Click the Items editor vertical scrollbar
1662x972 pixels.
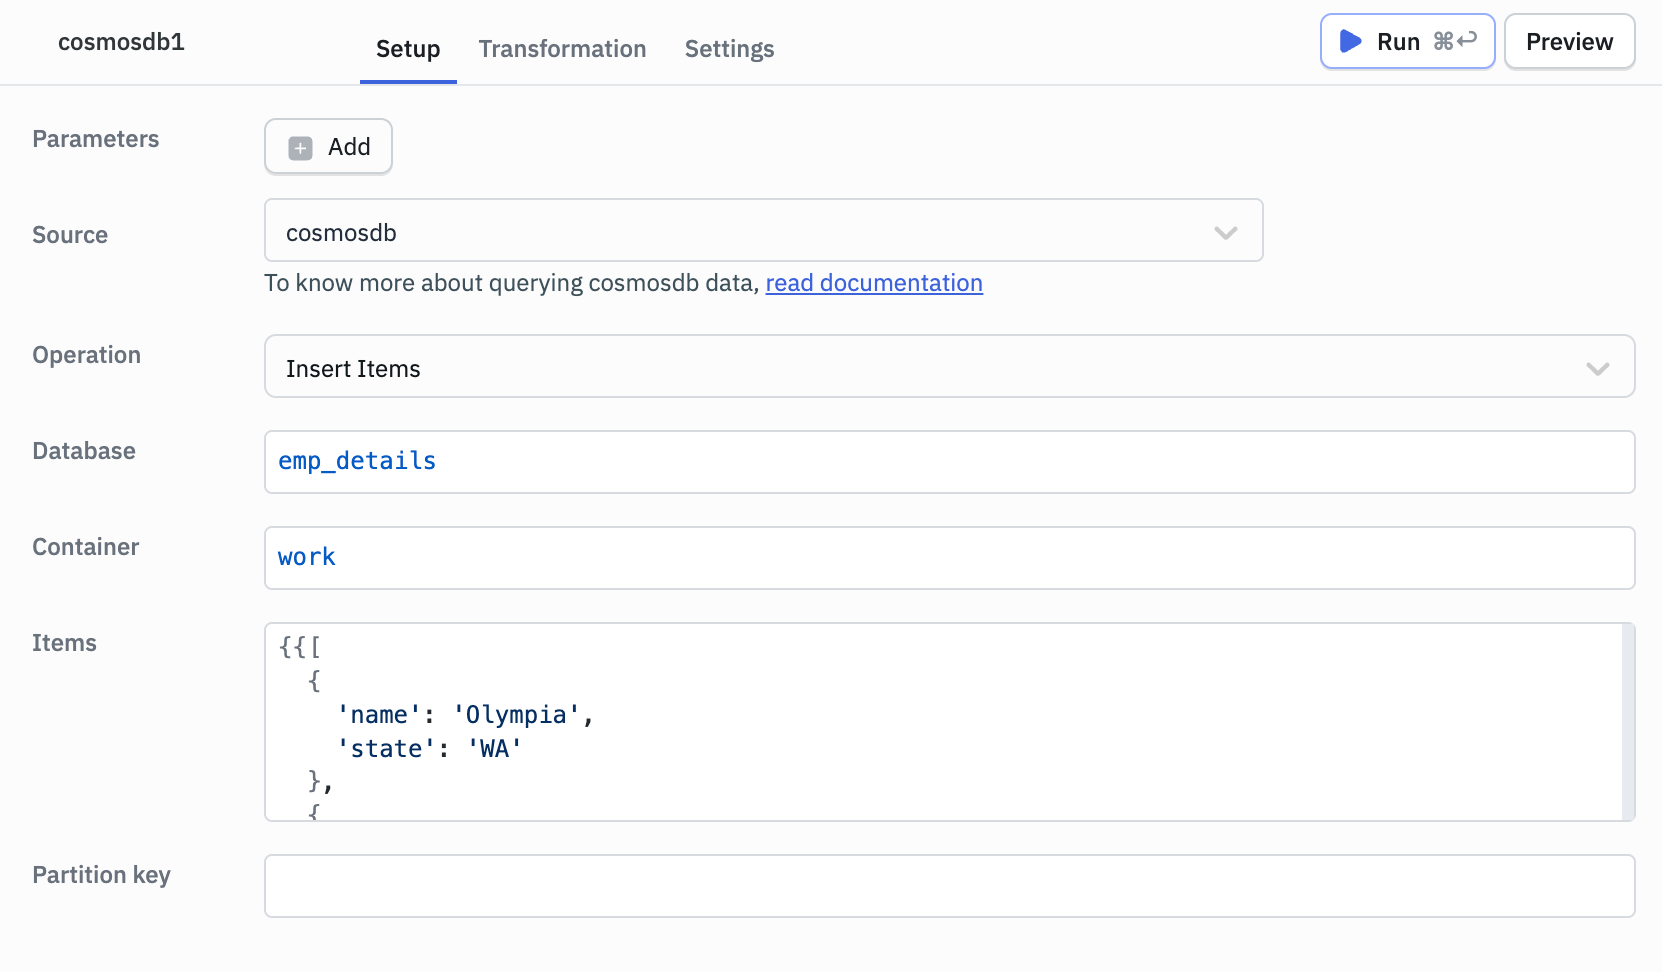pyautogui.click(x=1627, y=720)
